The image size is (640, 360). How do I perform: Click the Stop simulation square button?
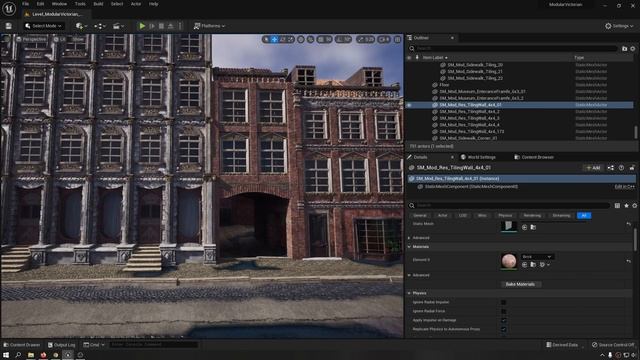pos(161,26)
